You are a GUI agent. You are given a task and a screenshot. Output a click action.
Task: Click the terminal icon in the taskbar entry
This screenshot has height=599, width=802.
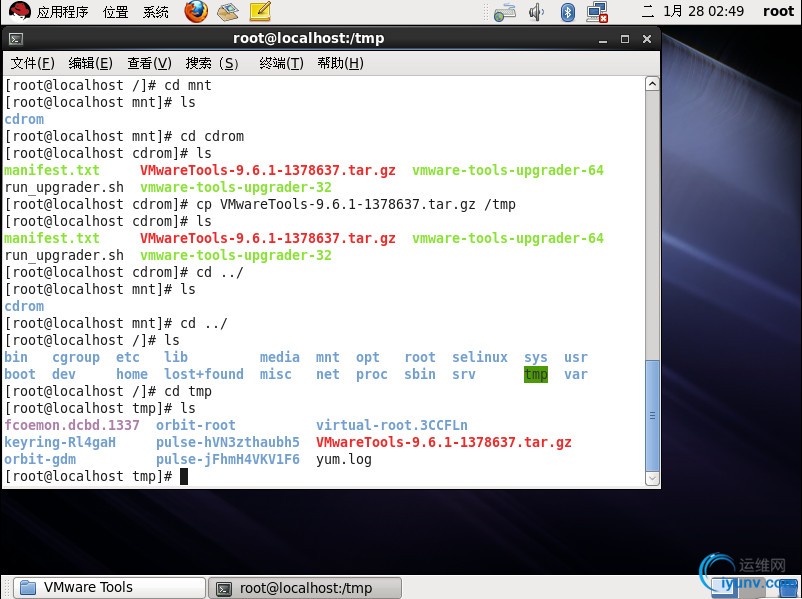(x=224, y=588)
